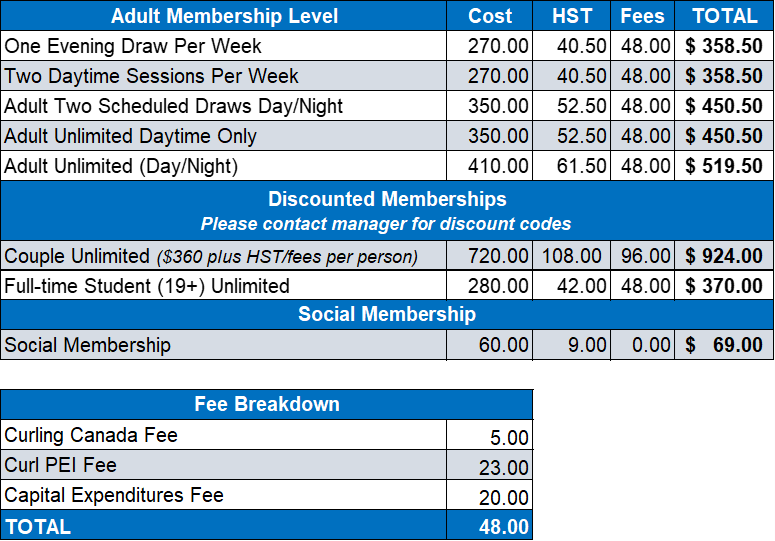Click the Adult Membership Level column header

[x=224, y=16]
